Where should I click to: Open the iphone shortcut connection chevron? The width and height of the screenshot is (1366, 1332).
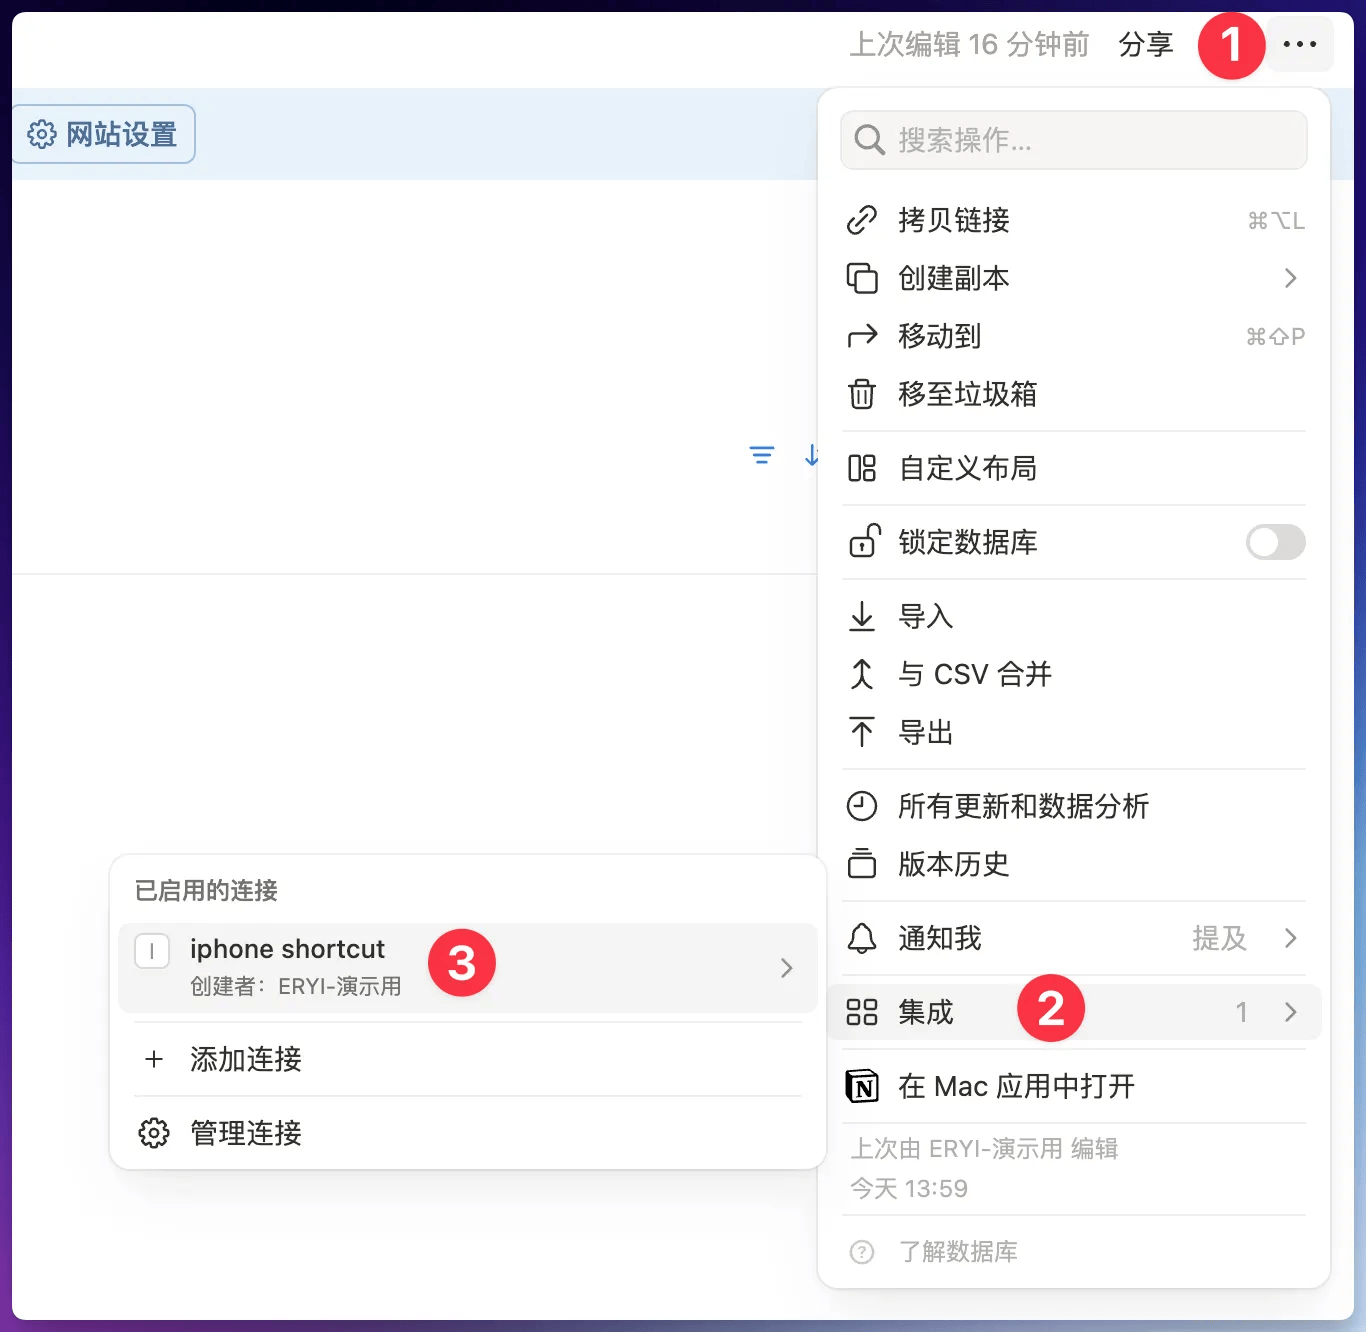(786, 968)
